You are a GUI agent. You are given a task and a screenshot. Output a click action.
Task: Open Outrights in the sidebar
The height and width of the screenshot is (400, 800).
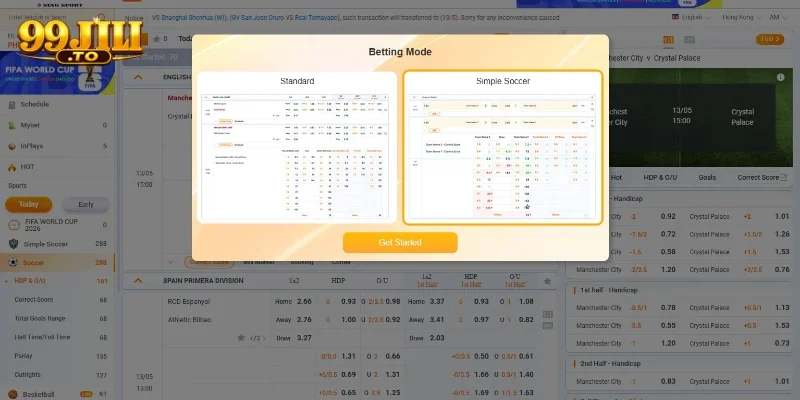(28, 375)
